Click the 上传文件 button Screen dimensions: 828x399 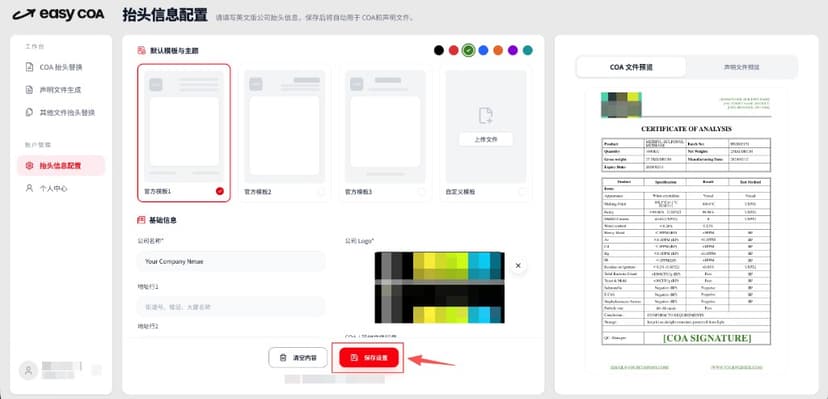485,140
